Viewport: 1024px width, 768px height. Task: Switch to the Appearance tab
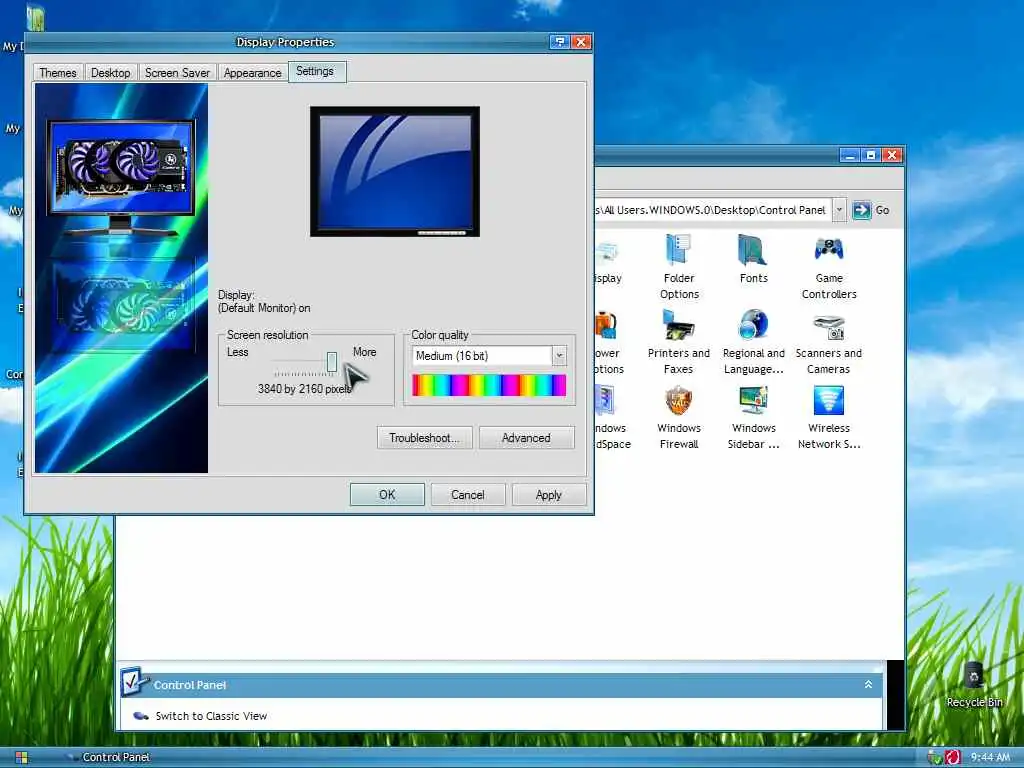252,72
